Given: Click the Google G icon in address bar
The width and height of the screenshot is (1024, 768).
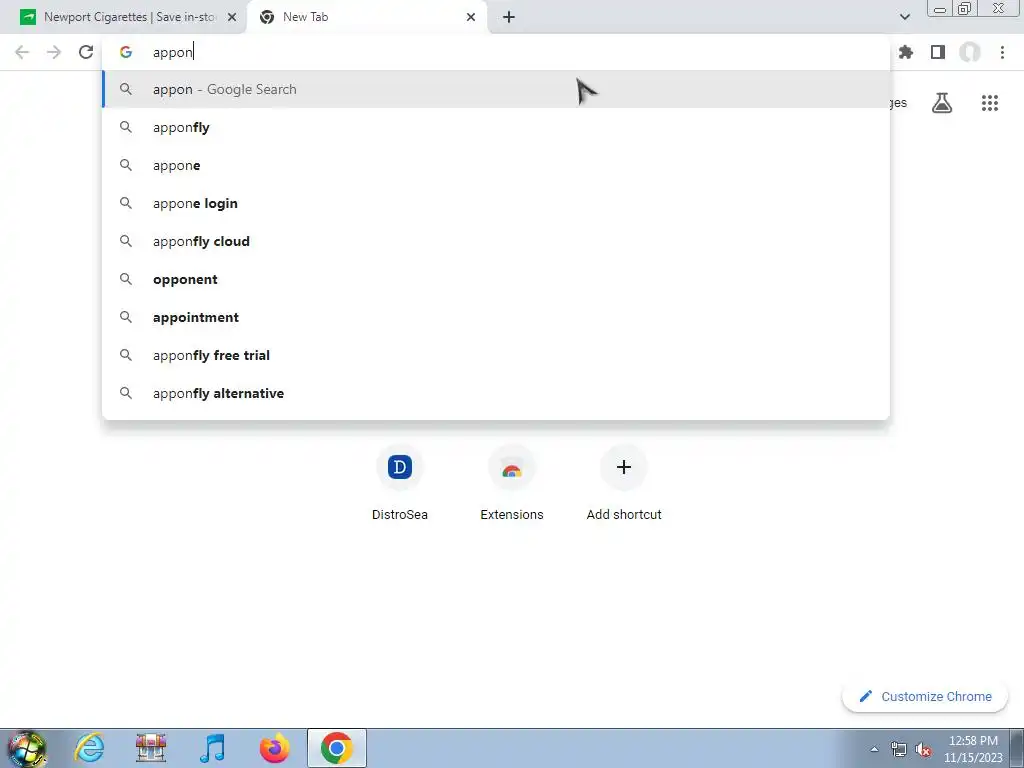Looking at the screenshot, I should tap(126, 52).
